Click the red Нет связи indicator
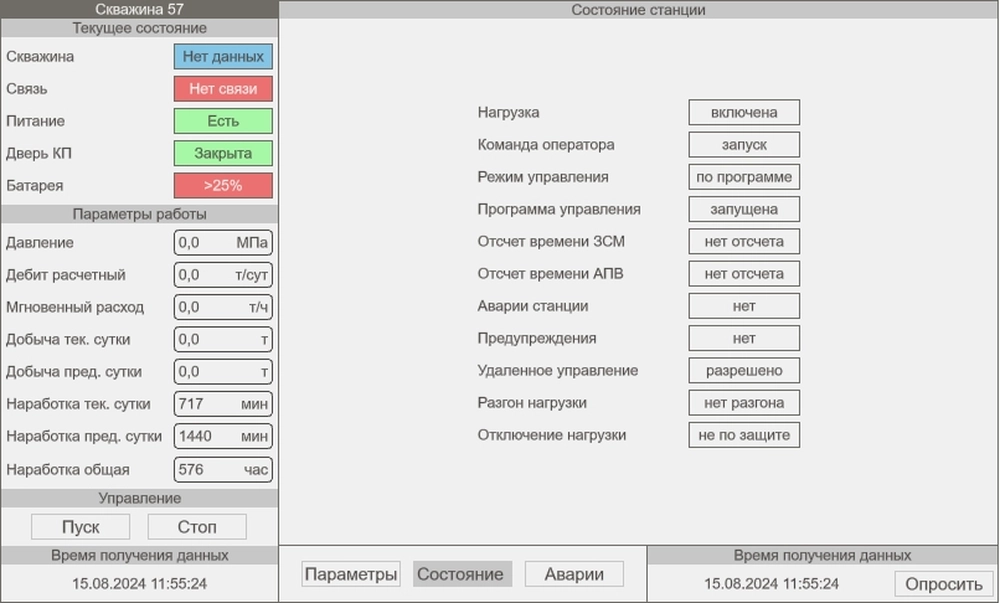Screen dimensions: 1000x603 click(x=223, y=89)
